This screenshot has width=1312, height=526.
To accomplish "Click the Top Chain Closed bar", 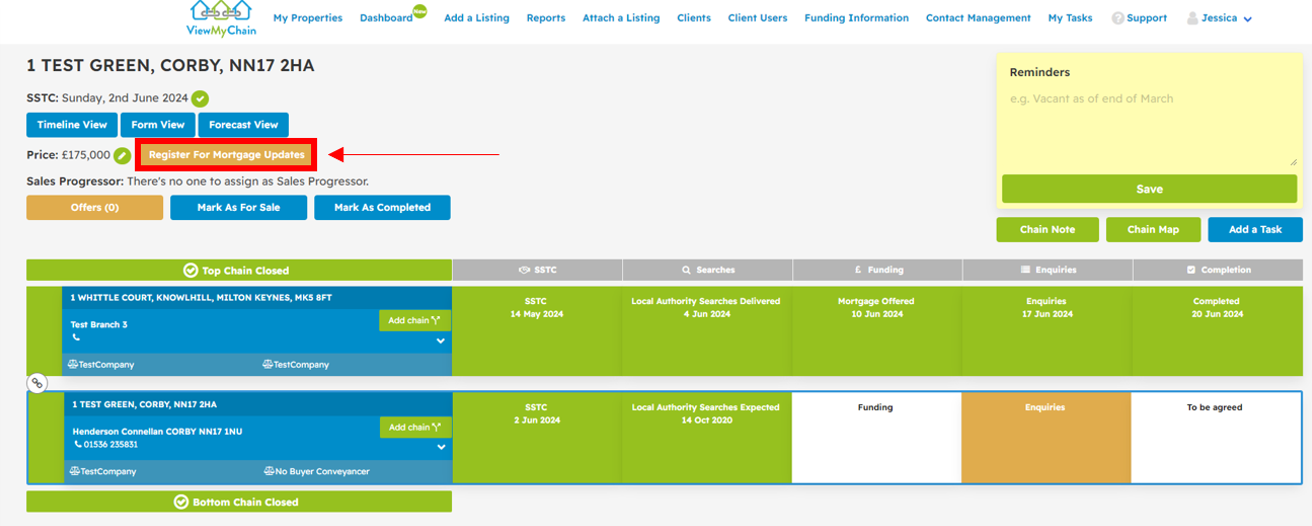I will coord(239,270).
